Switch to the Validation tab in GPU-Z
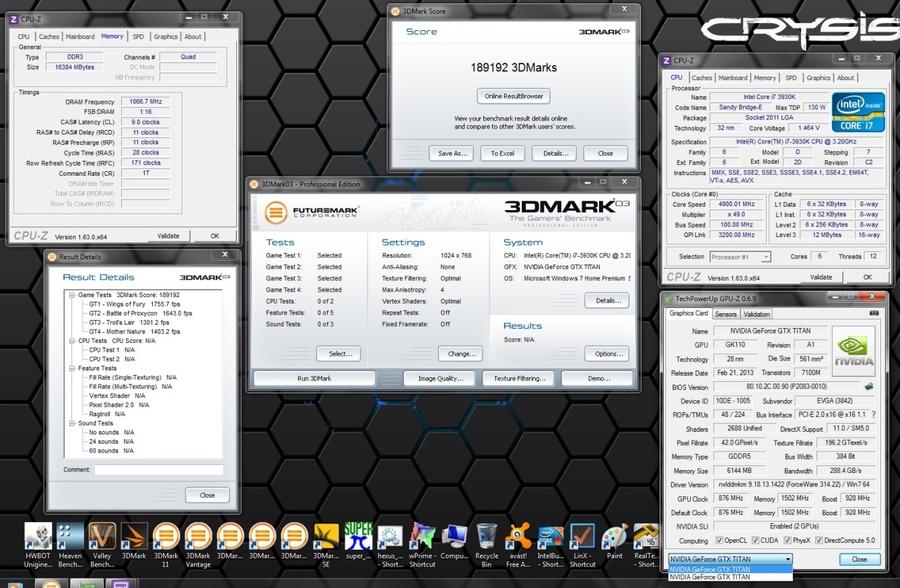This screenshot has width=900, height=588. pyautogui.click(x=757, y=314)
